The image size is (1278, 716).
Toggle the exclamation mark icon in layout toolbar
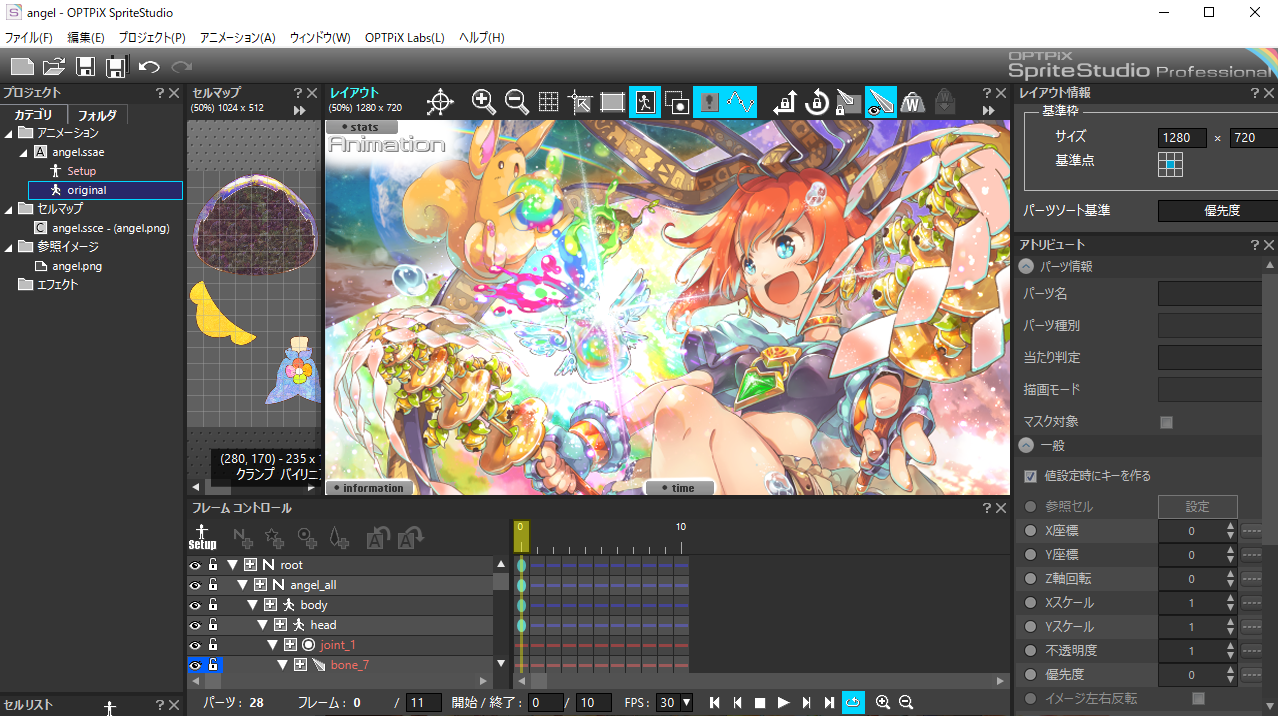click(709, 102)
